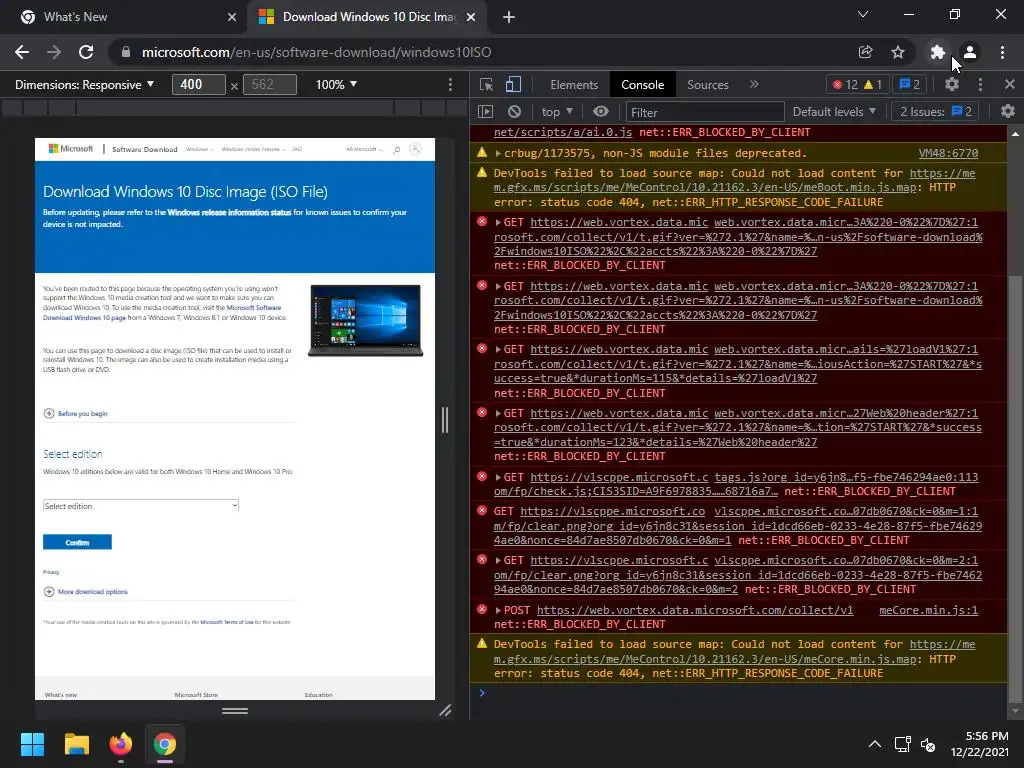Click the message count badge showing 2
Image resolution: width=1024 pixels, height=768 pixels.
(910, 84)
